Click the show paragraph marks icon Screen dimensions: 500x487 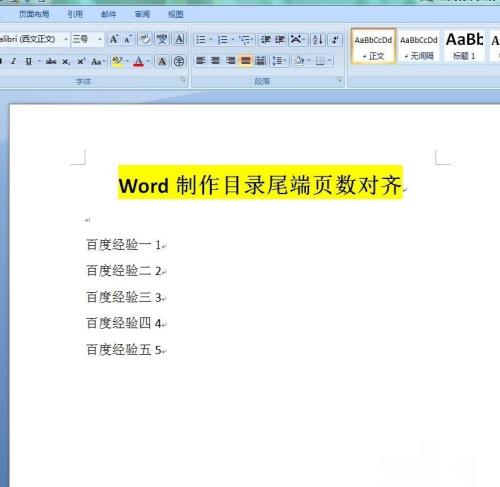(x=335, y=40)
